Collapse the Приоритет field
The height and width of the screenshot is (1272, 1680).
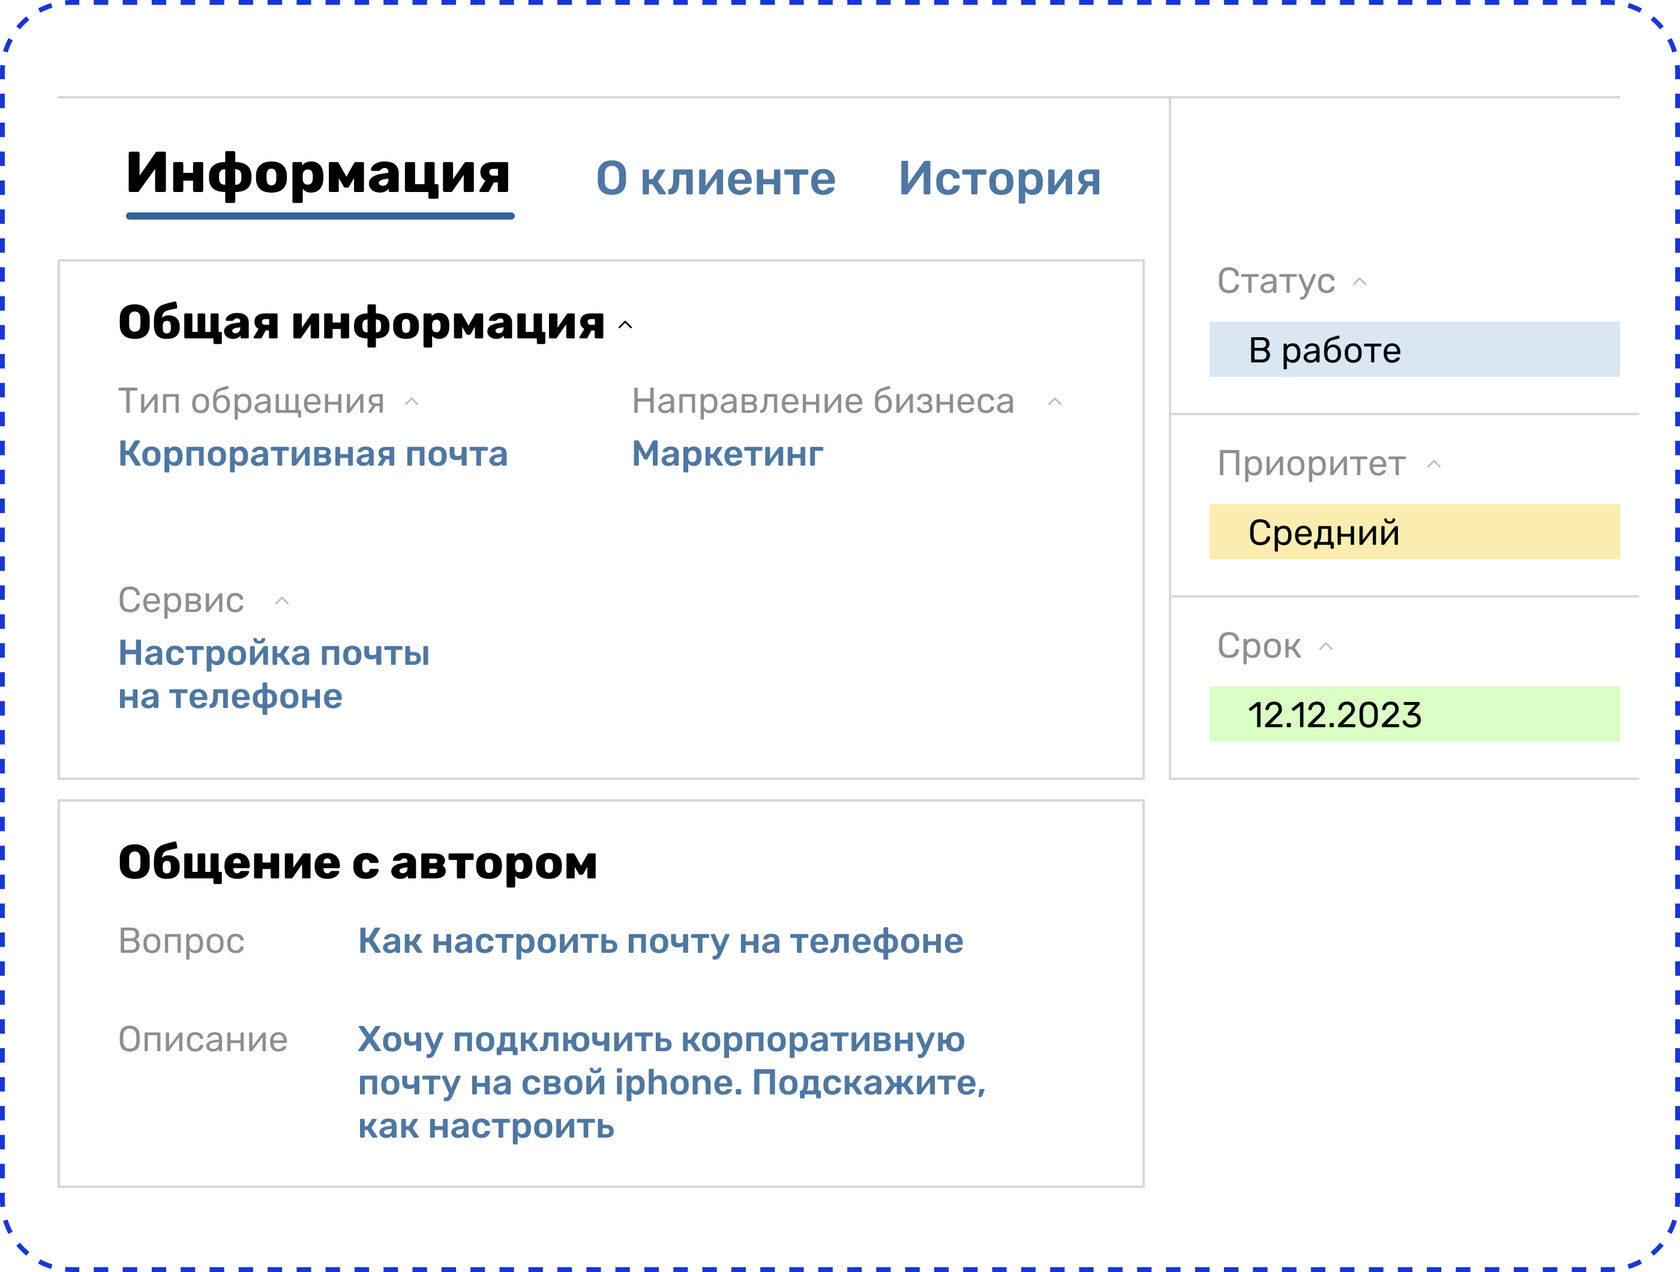click(x=1434, y=465)
